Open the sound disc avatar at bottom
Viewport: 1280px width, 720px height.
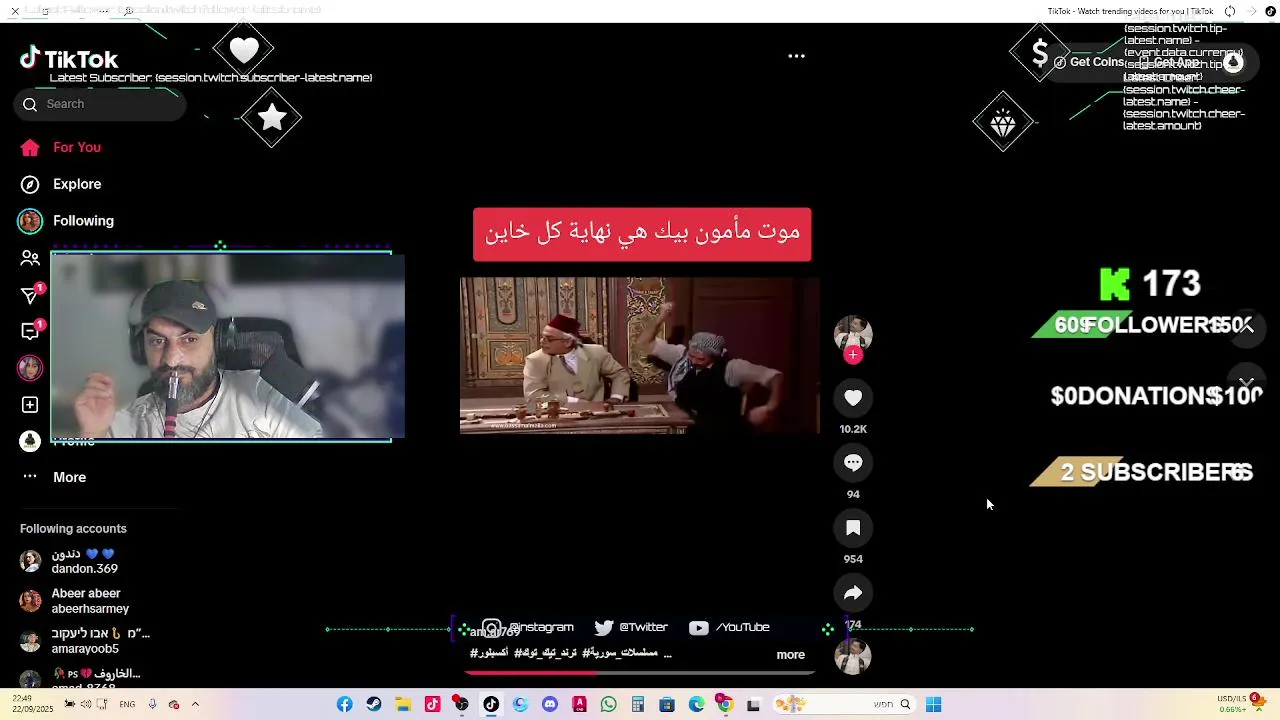pyautogui.click(x=853, y=656)
